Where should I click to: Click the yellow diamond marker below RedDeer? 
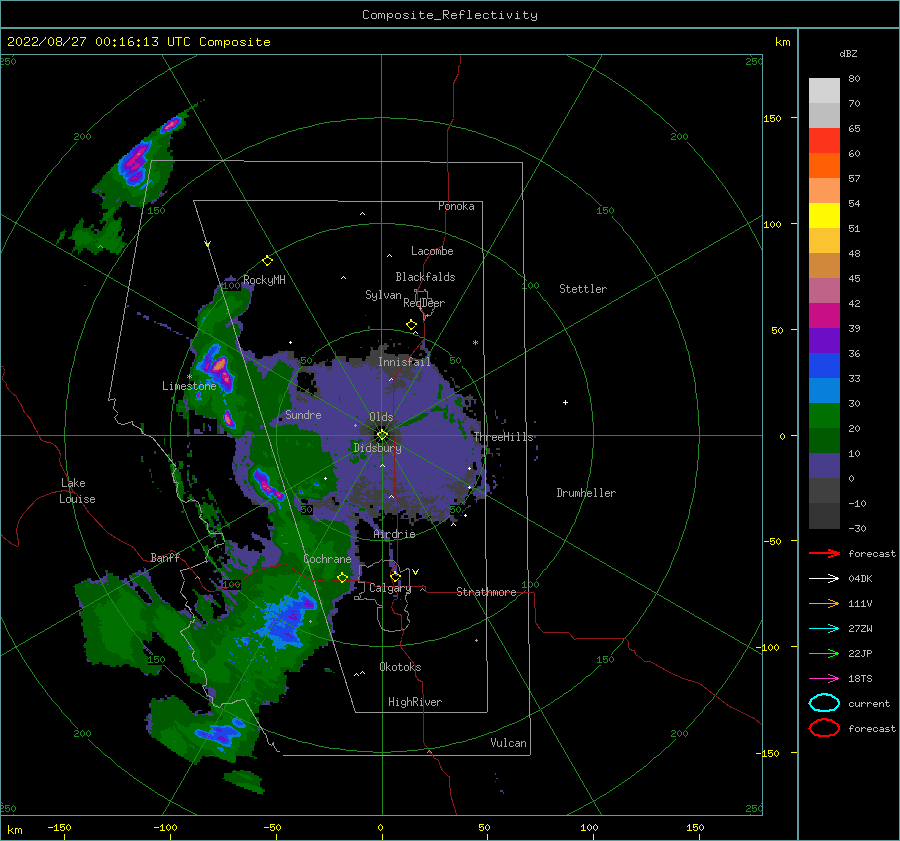click(x=412, y=325)
